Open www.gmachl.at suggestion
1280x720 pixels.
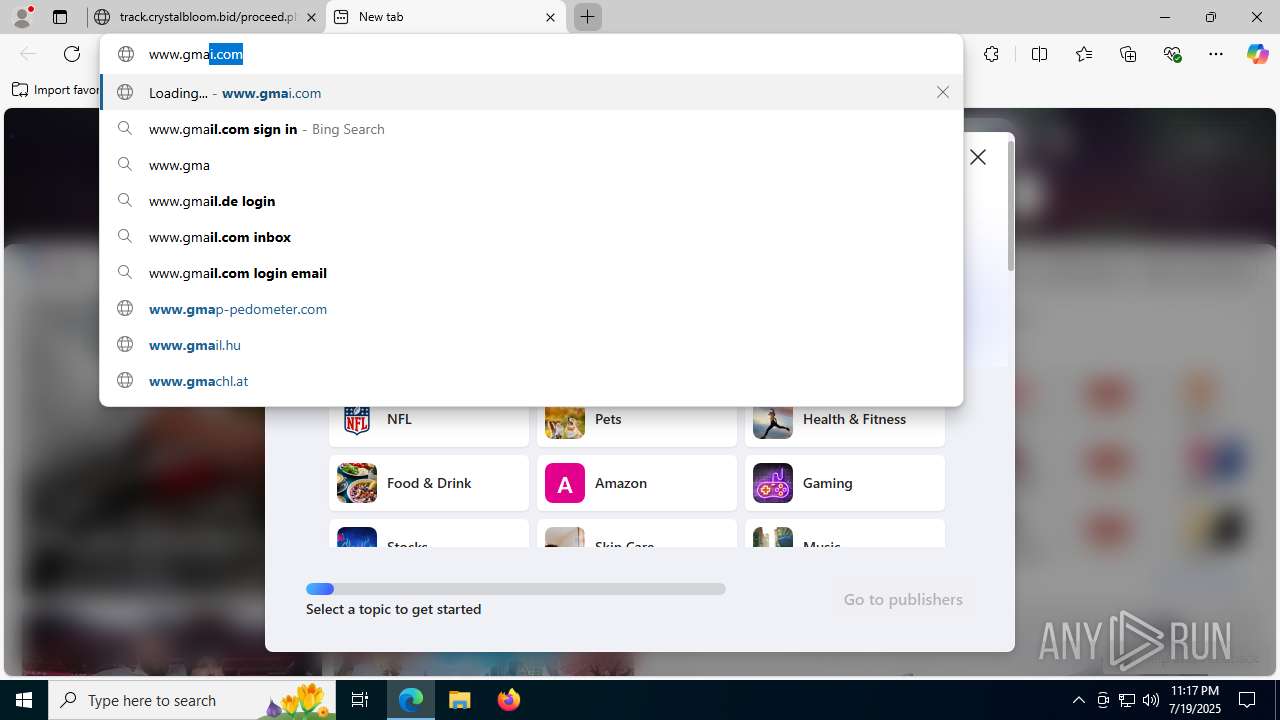531,381
